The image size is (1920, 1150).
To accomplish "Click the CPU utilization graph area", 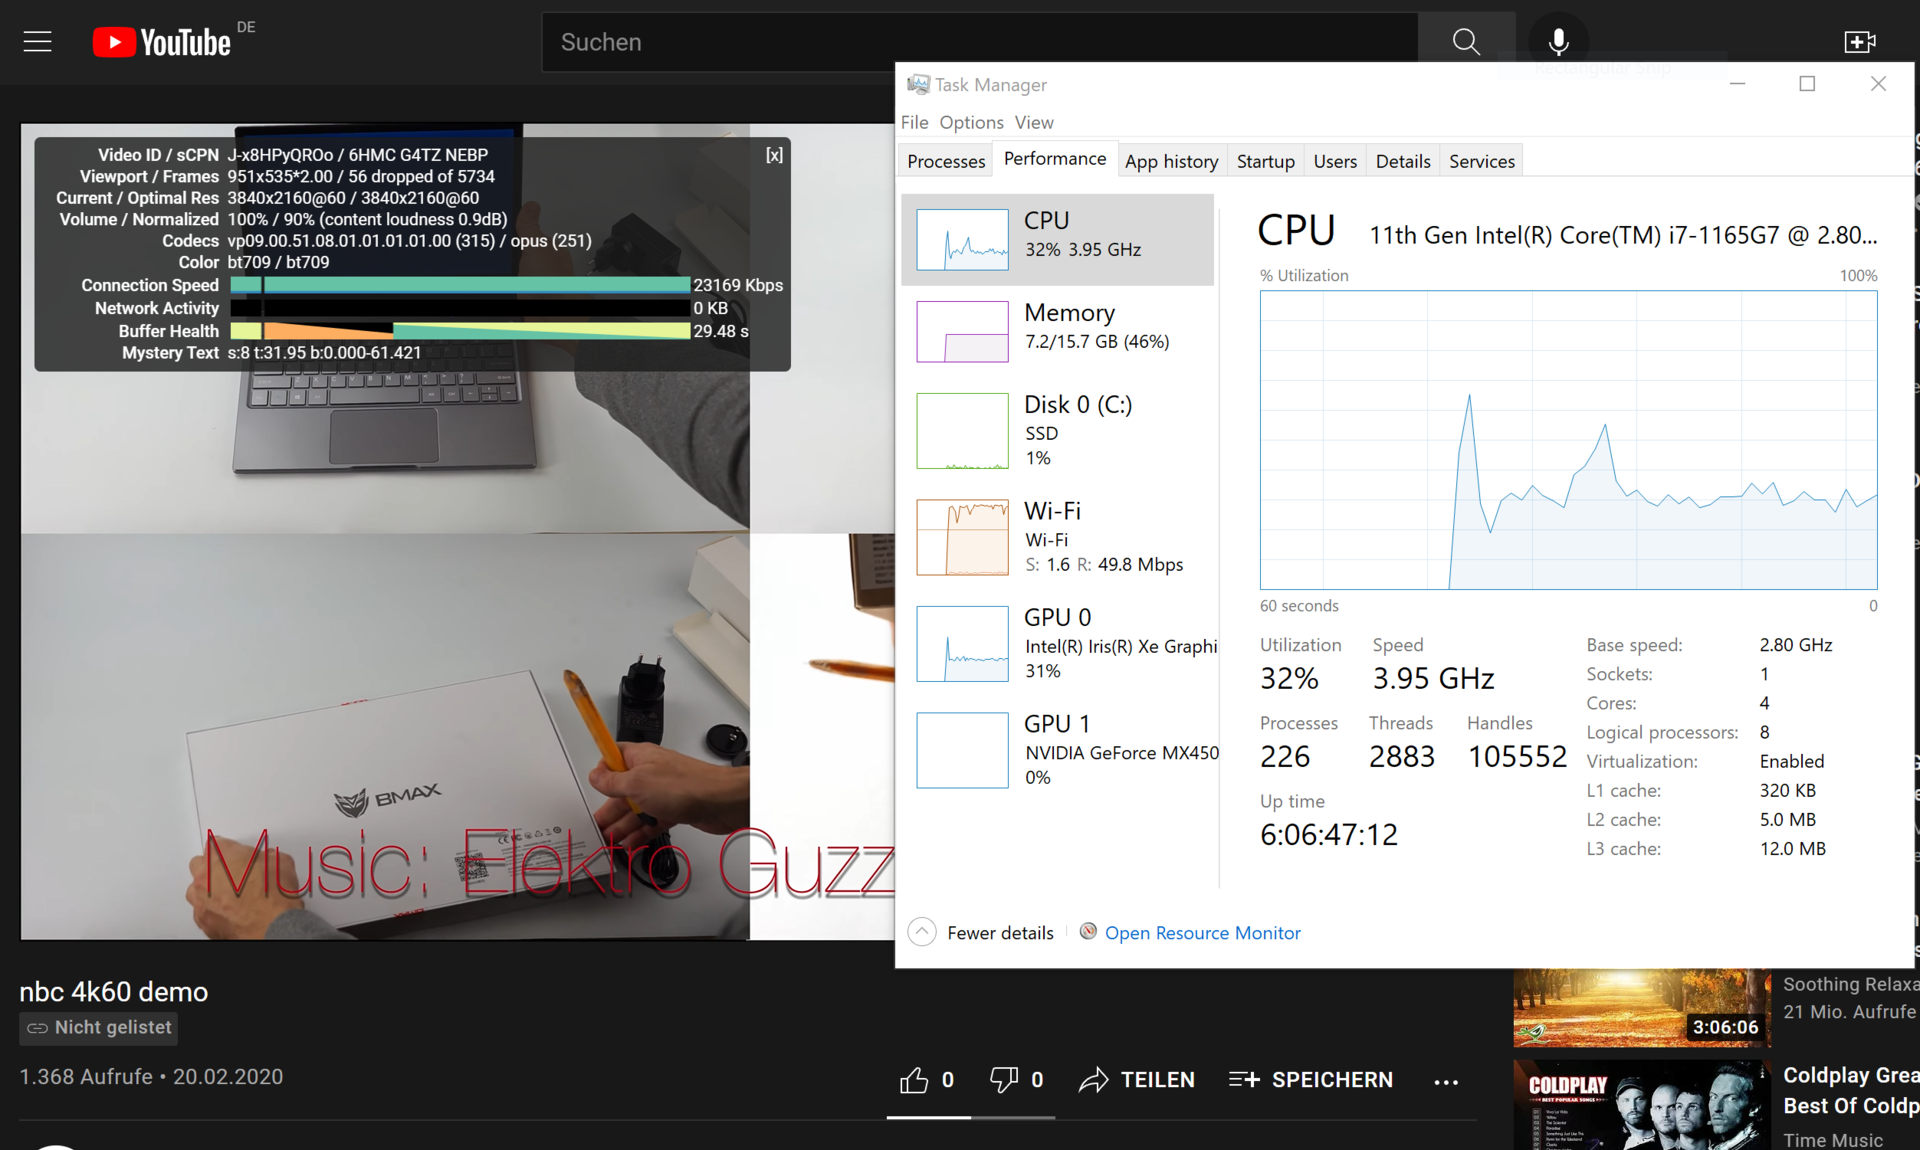I will [x=1568, y=440].
